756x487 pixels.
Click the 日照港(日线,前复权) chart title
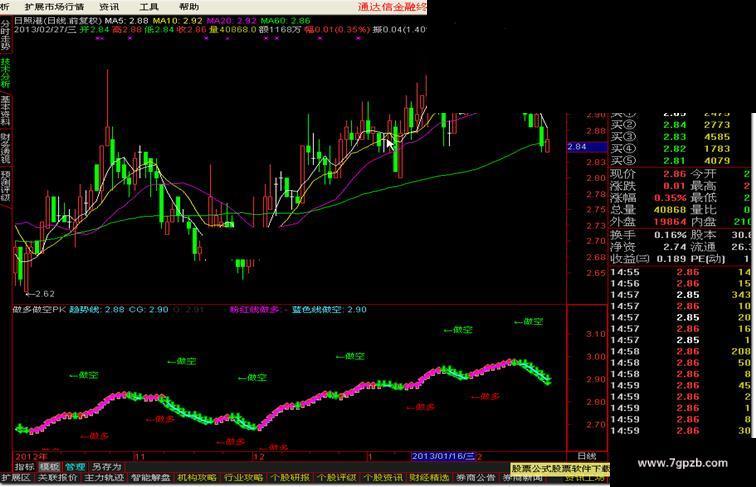pyautogui.click(x=58, y=21)
